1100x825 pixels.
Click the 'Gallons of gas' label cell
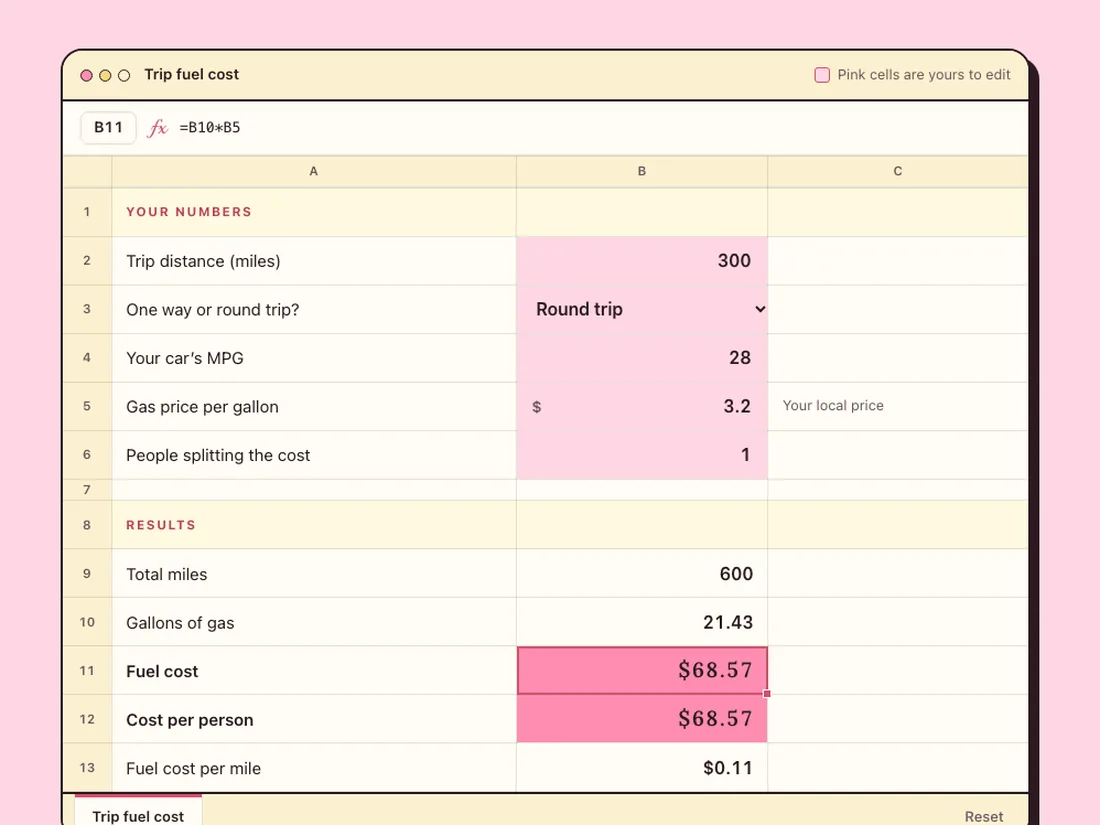(314, 622)
